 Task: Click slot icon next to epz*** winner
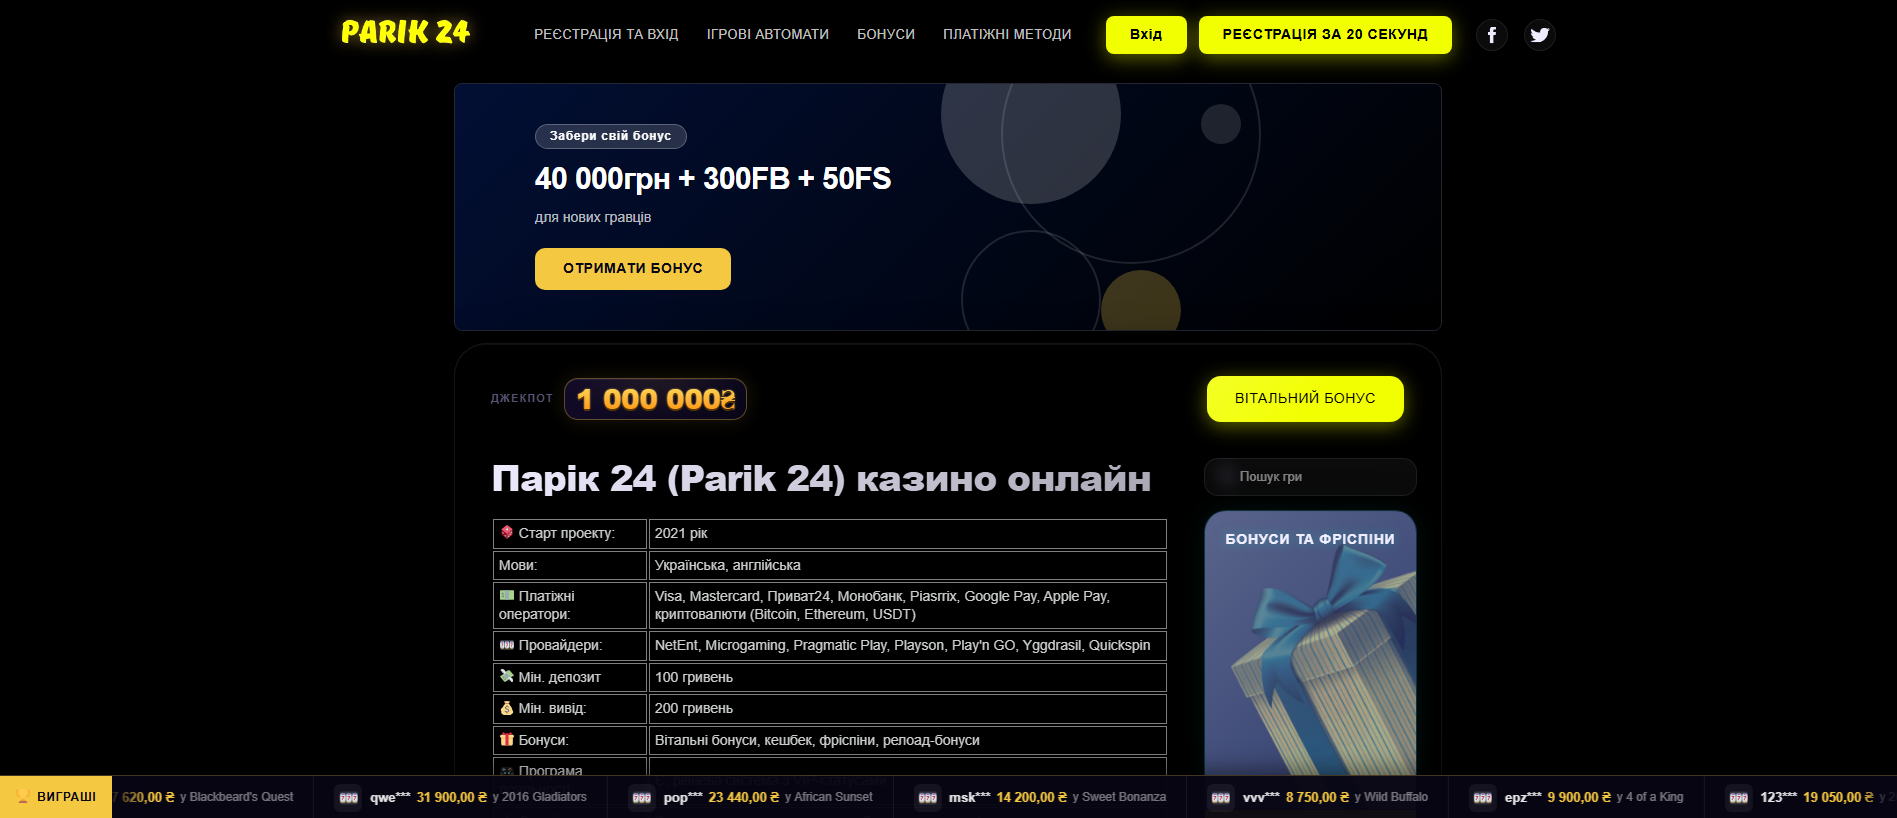pos(1483,798)
